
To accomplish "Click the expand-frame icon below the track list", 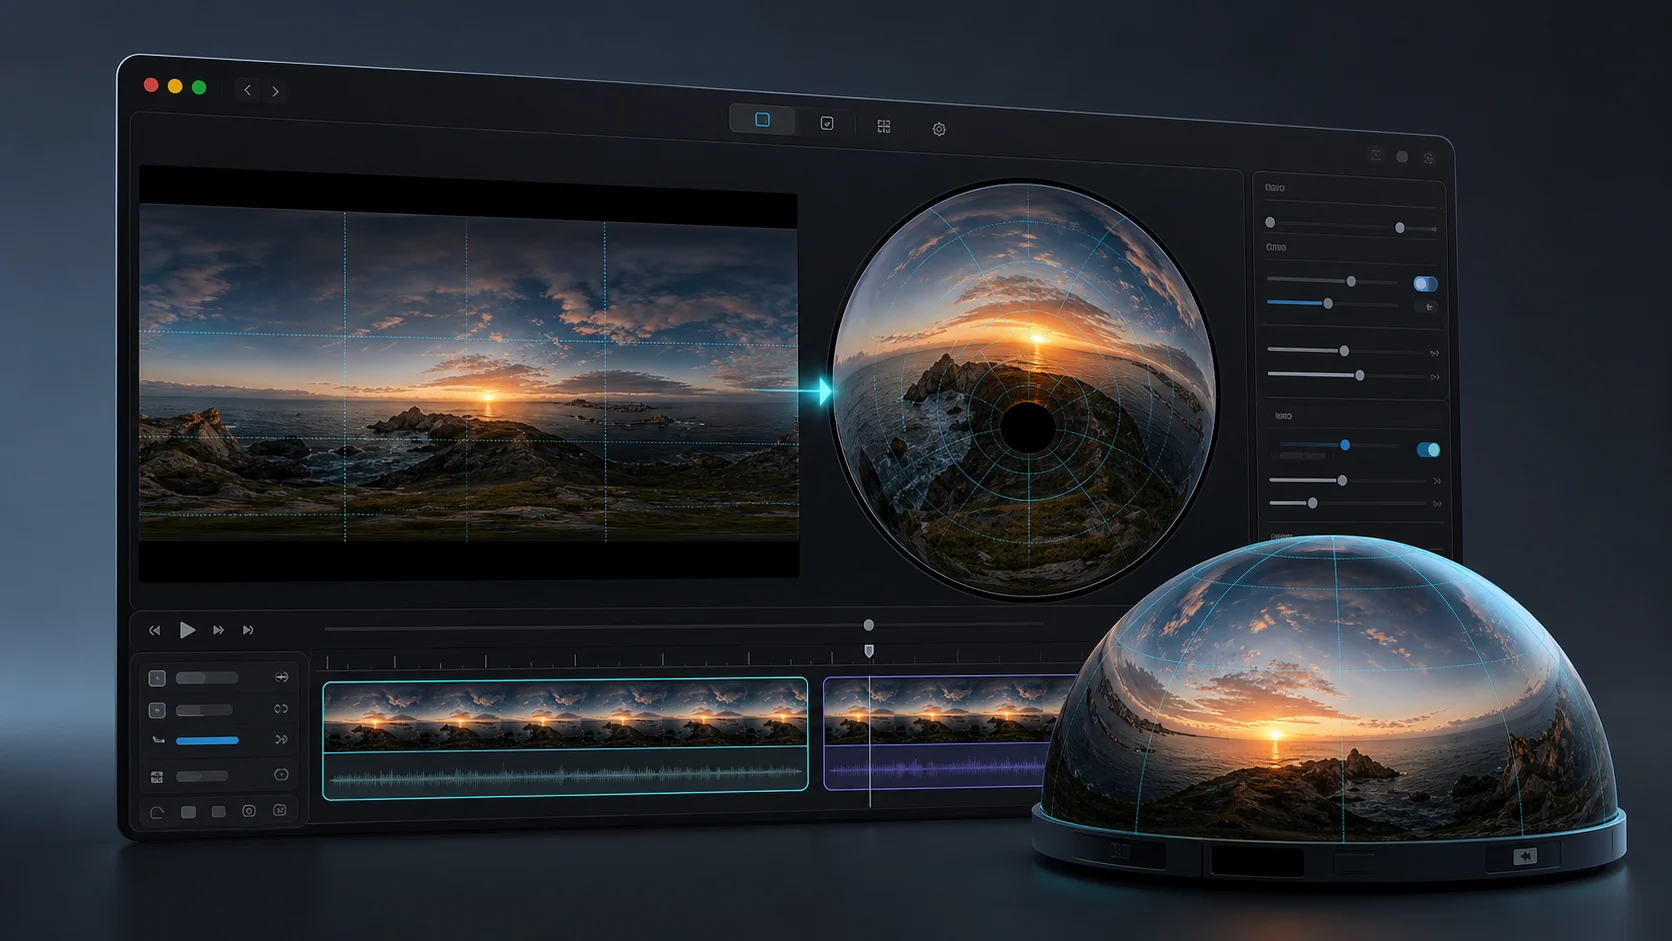I will (x=280, y=810).
